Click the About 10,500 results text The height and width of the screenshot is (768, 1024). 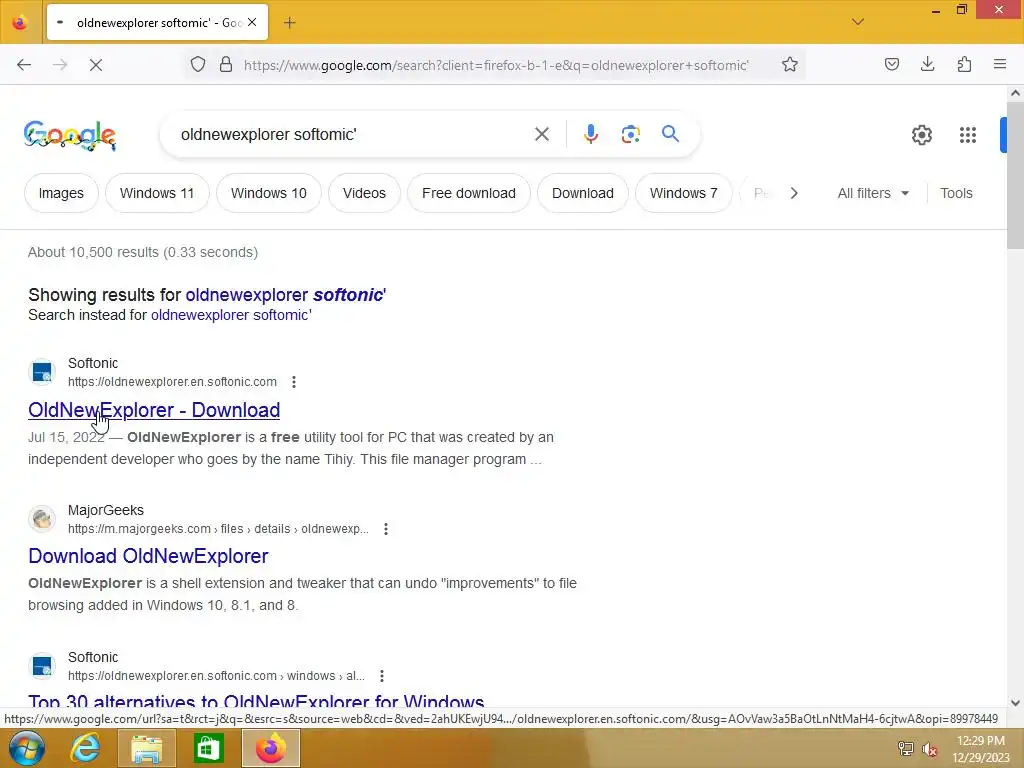click(x=143, y=252)
